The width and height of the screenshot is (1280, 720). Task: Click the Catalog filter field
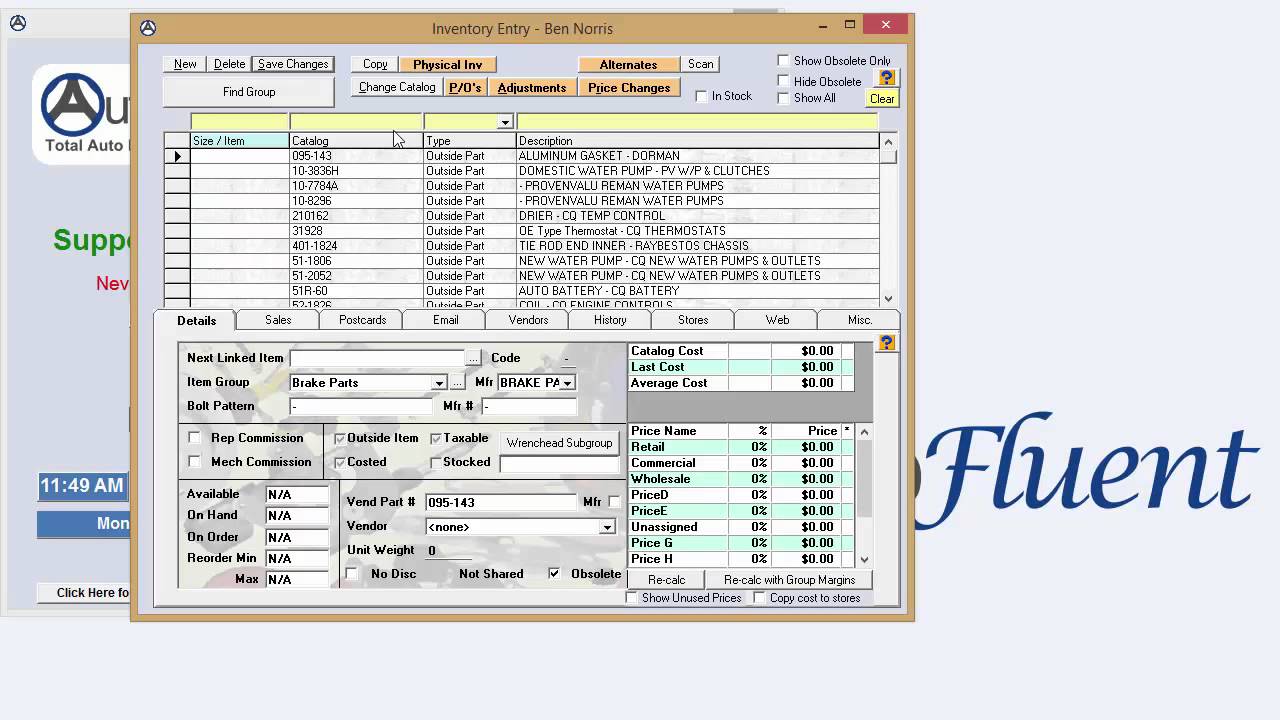click(356, 122)
